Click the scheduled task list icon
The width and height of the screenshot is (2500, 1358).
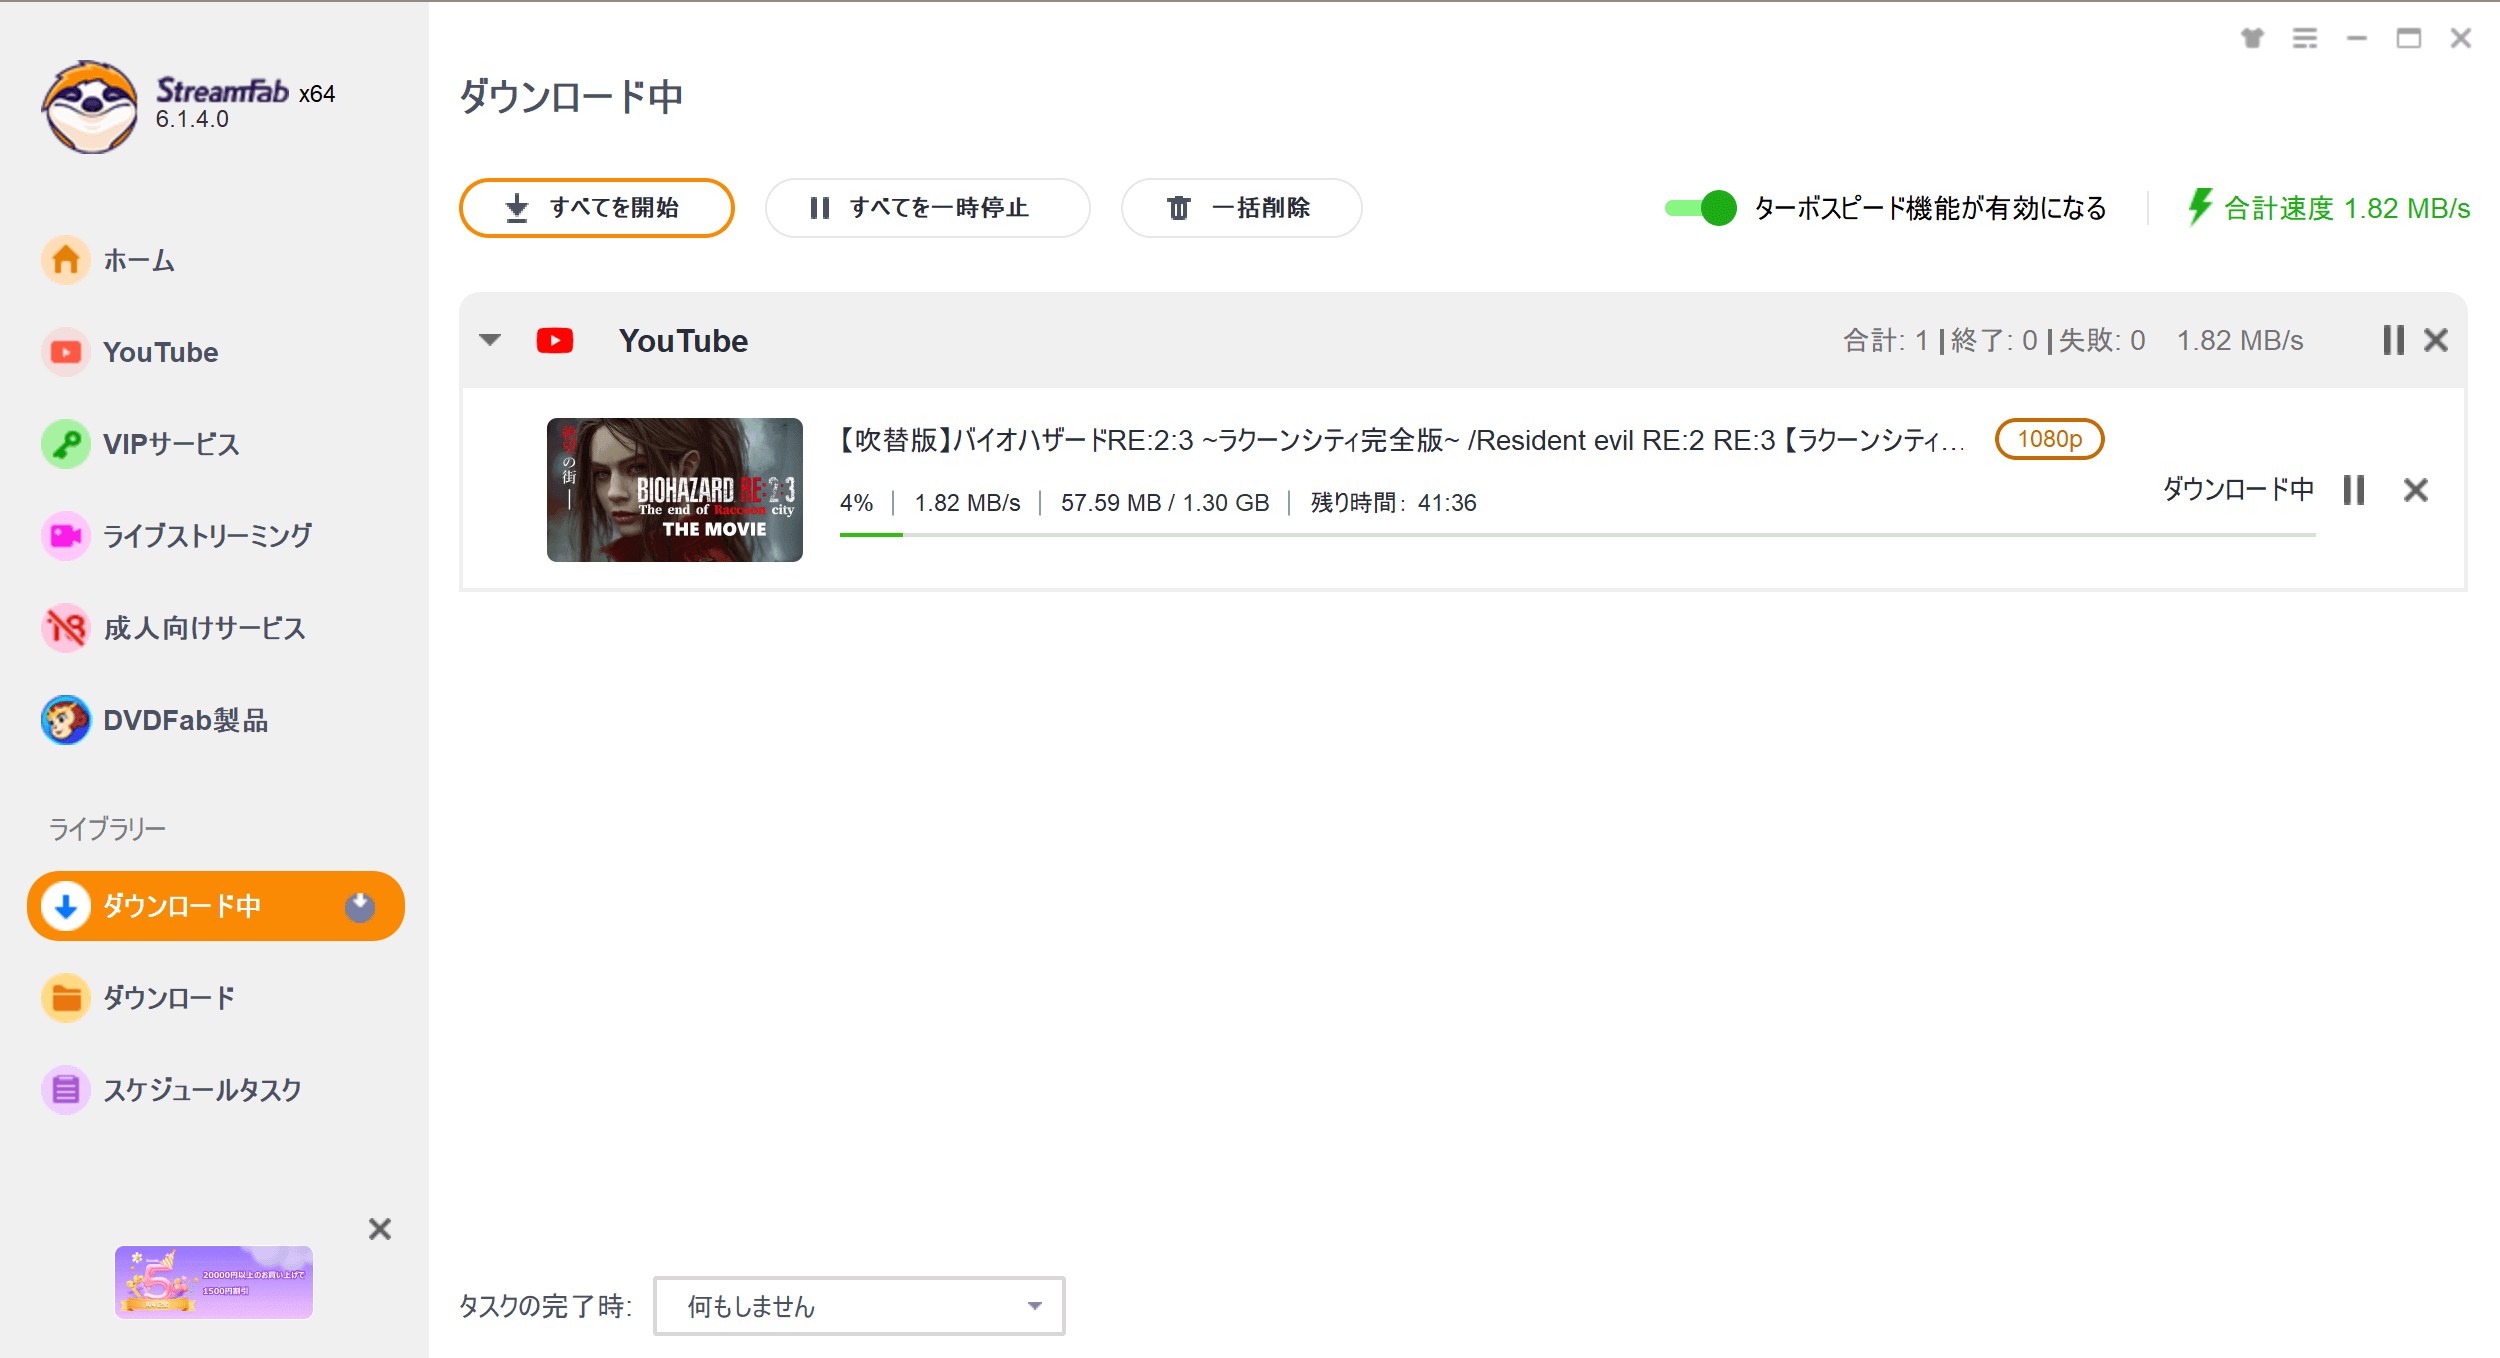[x=66, y=1090]
